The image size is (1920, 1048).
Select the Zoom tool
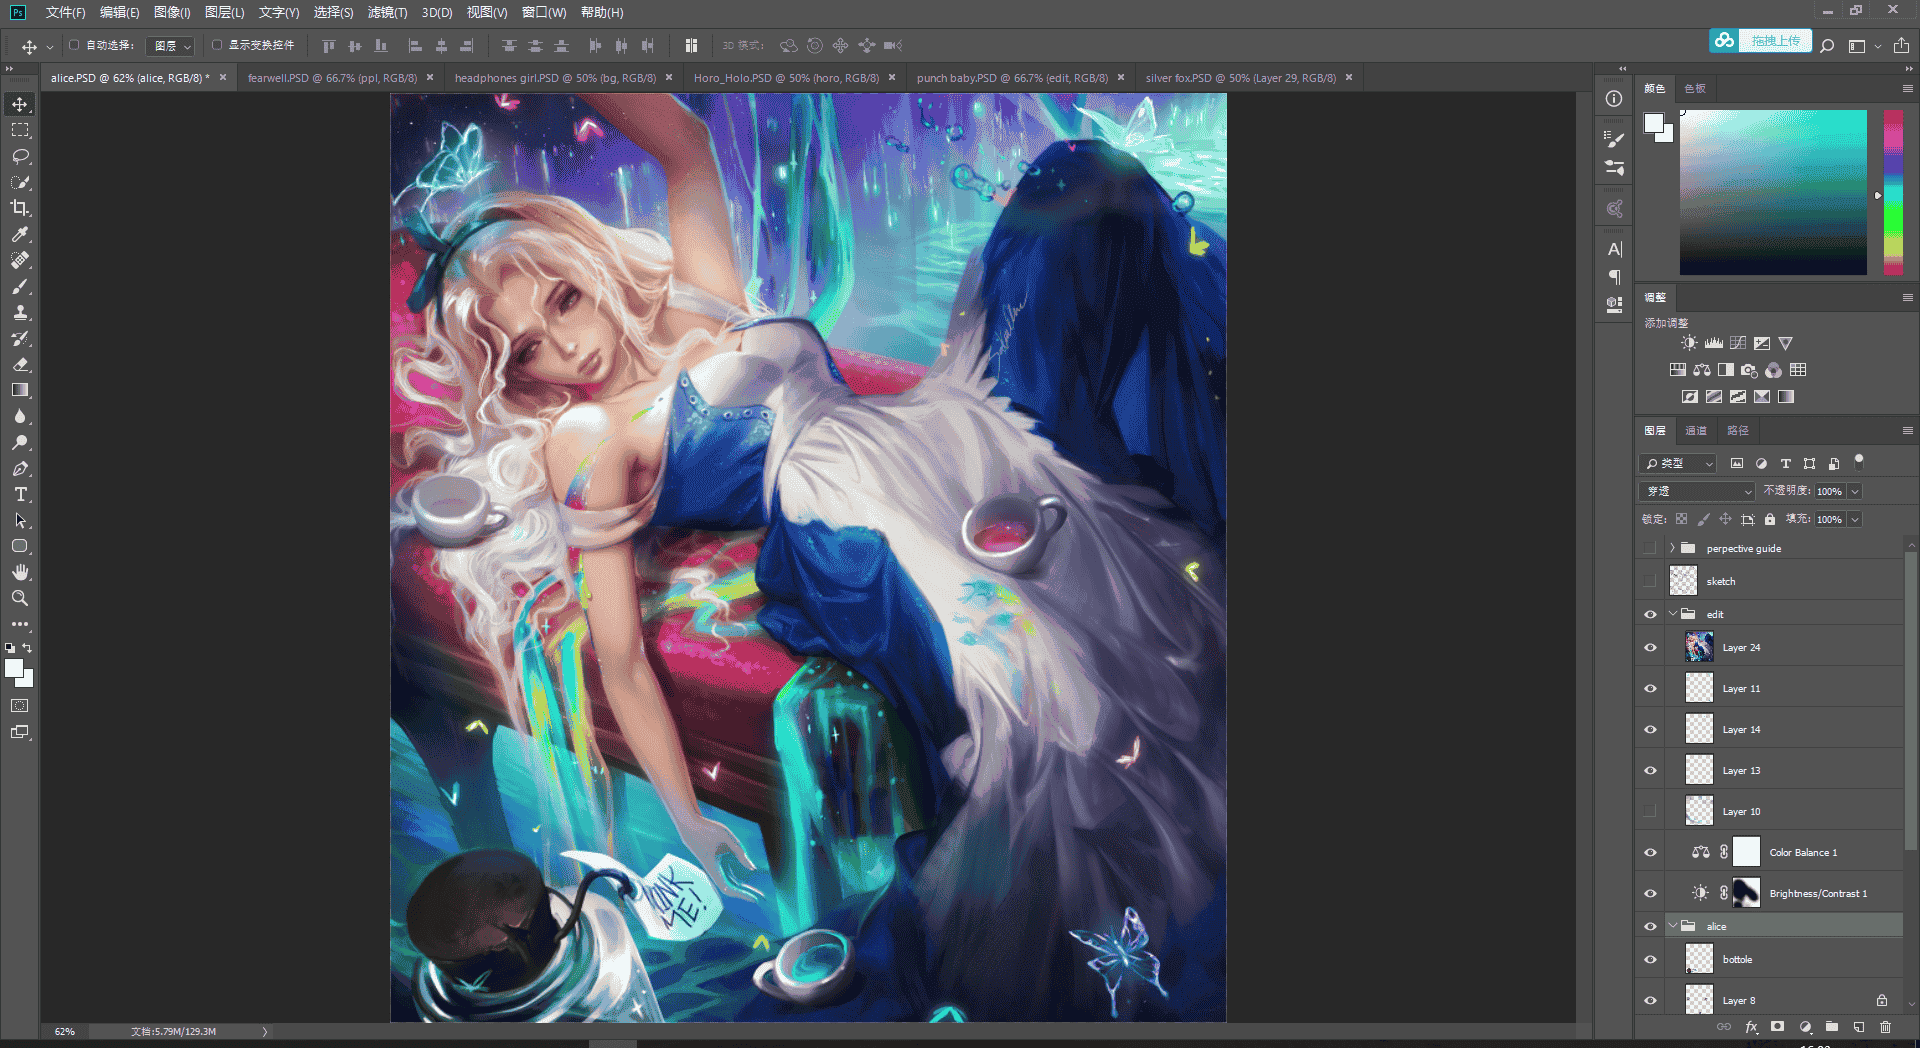[20, 598]
